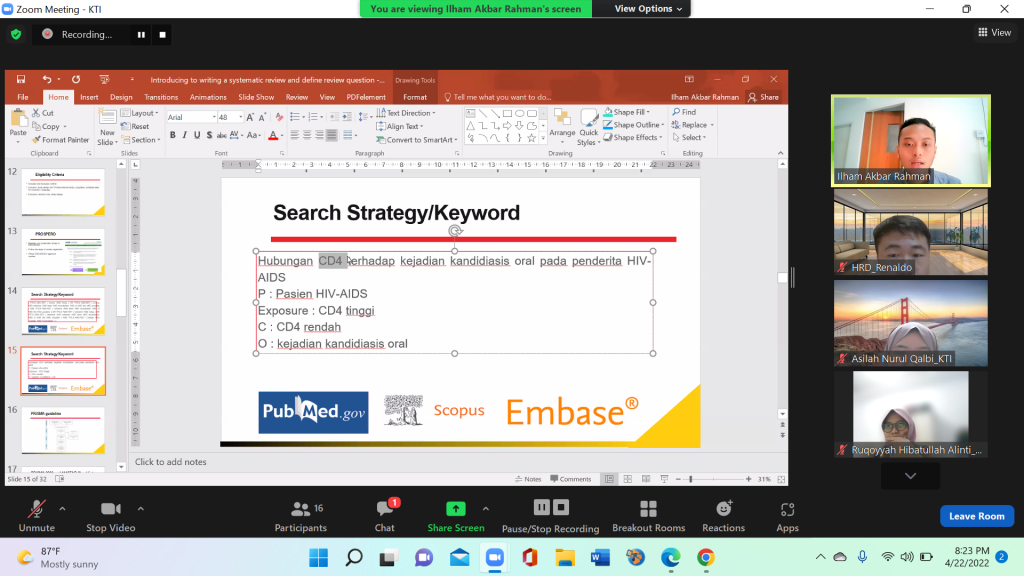Screen dimensions: 1024x576
Task: Click PowerPoint Save icon
Action: (21, 80)
